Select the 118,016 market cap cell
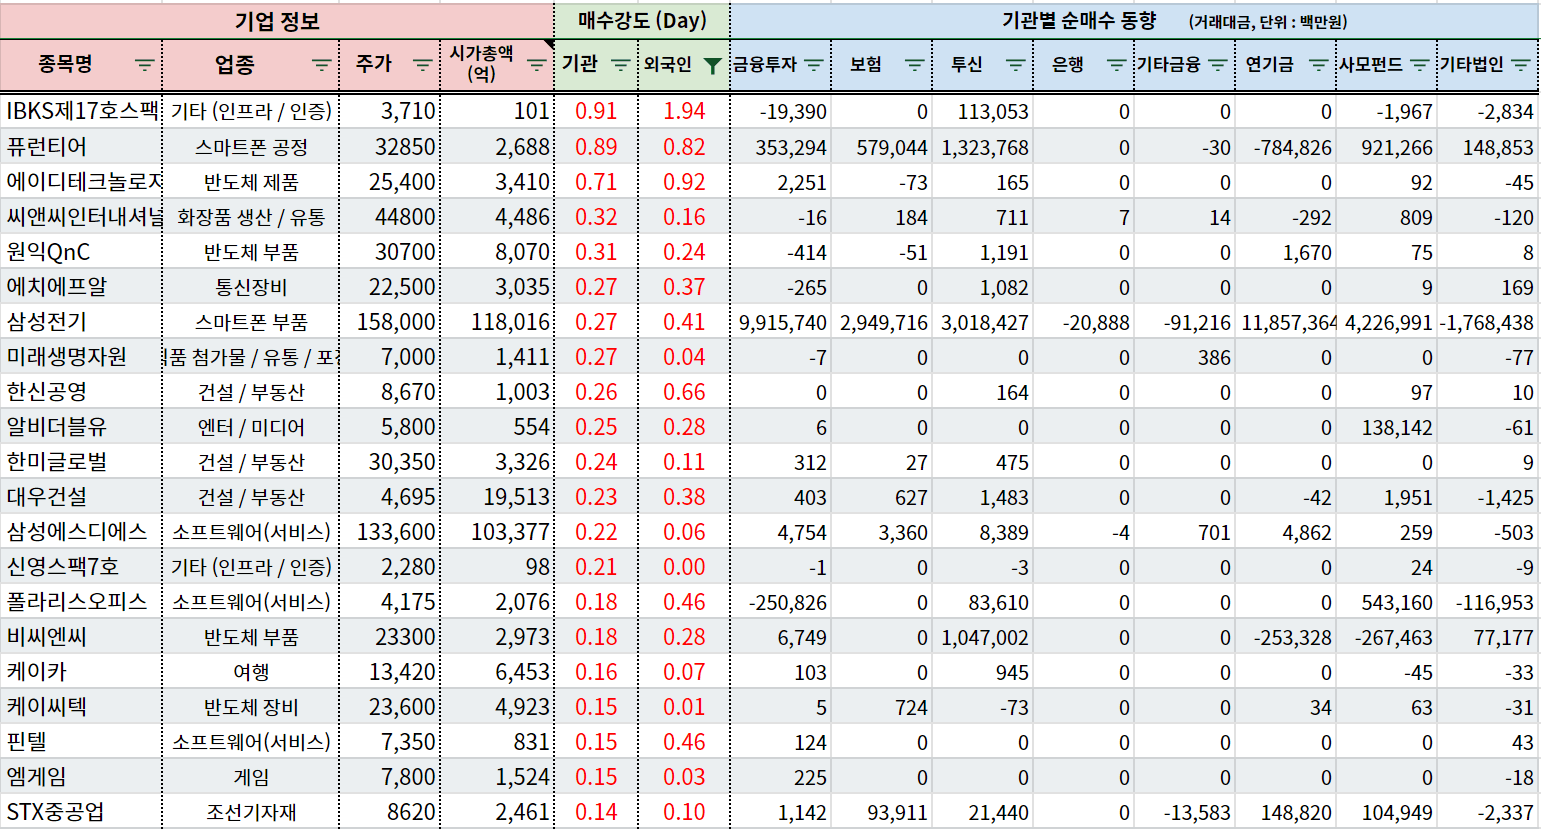This screenshot has height=829, width=1541. 497,322
